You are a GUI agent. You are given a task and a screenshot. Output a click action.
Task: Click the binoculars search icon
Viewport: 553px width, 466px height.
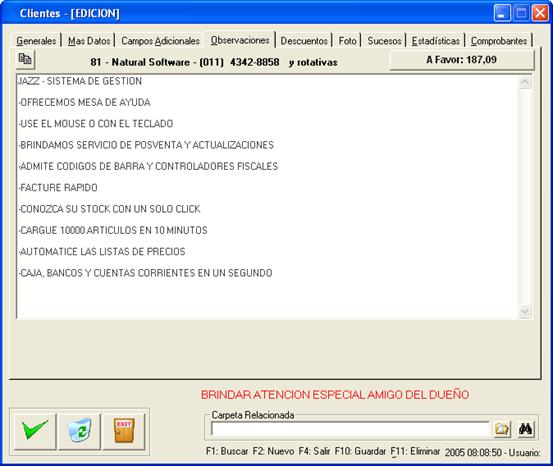525,429
